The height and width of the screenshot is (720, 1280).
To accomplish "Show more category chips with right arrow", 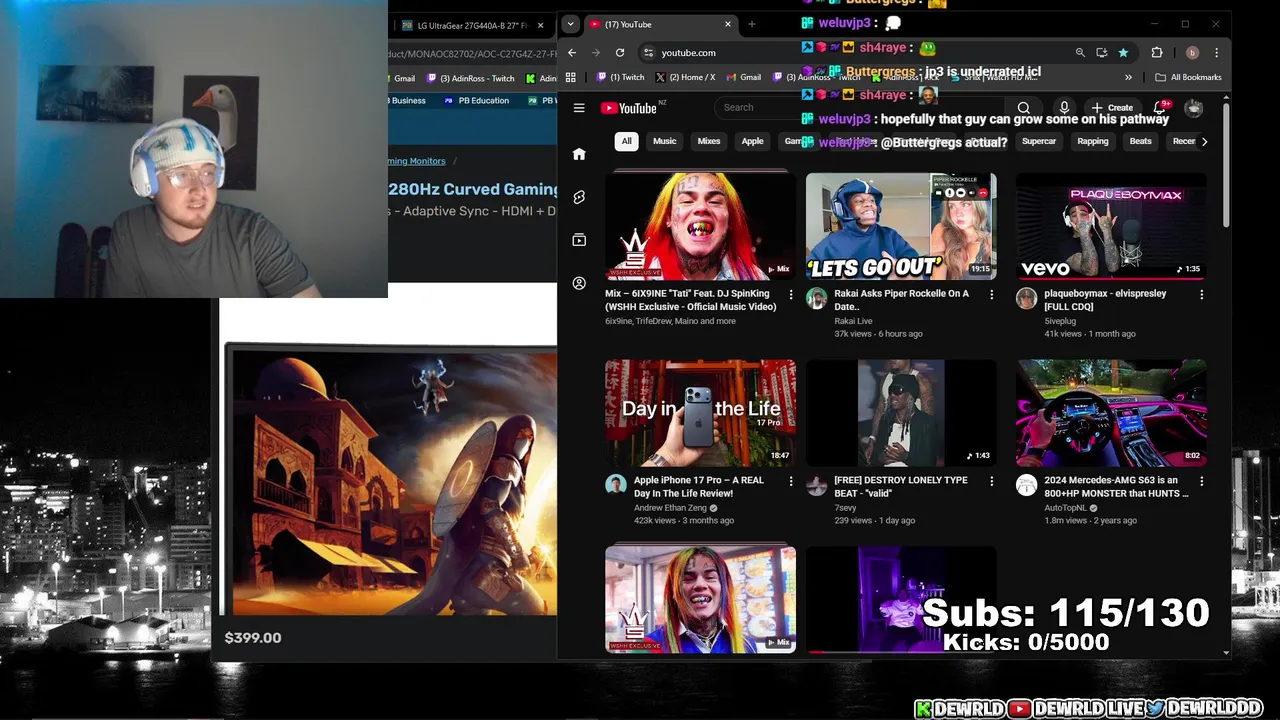I will (x=1204, y=141).
